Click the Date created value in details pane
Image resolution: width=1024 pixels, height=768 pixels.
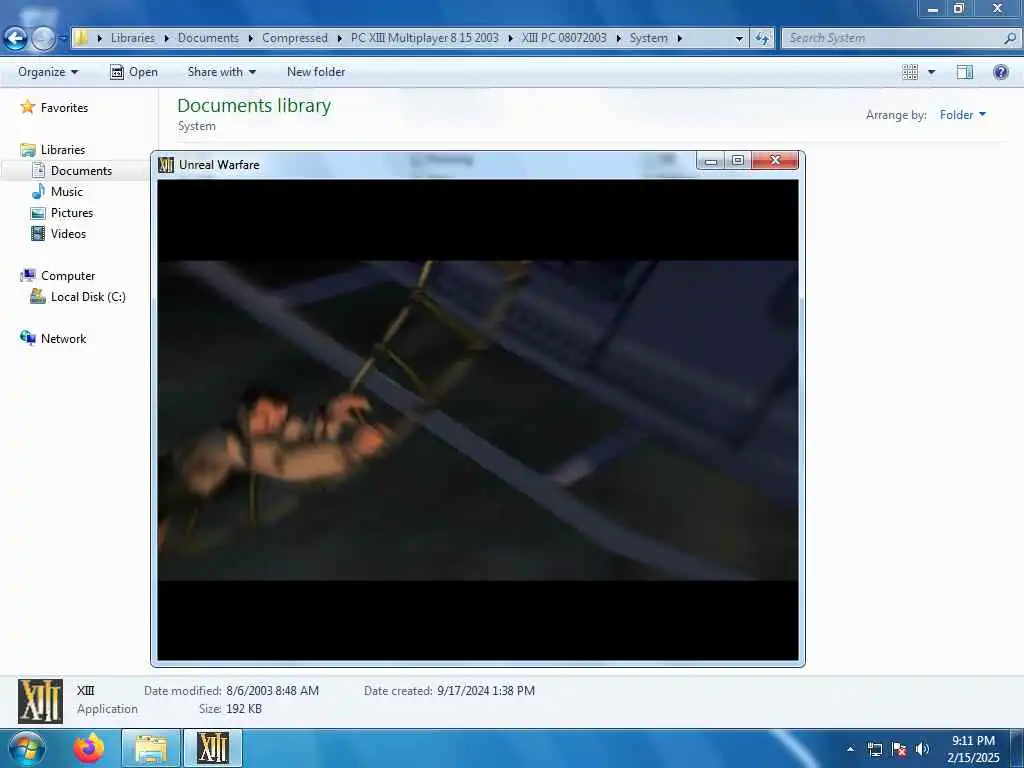[x=486, y=690]
